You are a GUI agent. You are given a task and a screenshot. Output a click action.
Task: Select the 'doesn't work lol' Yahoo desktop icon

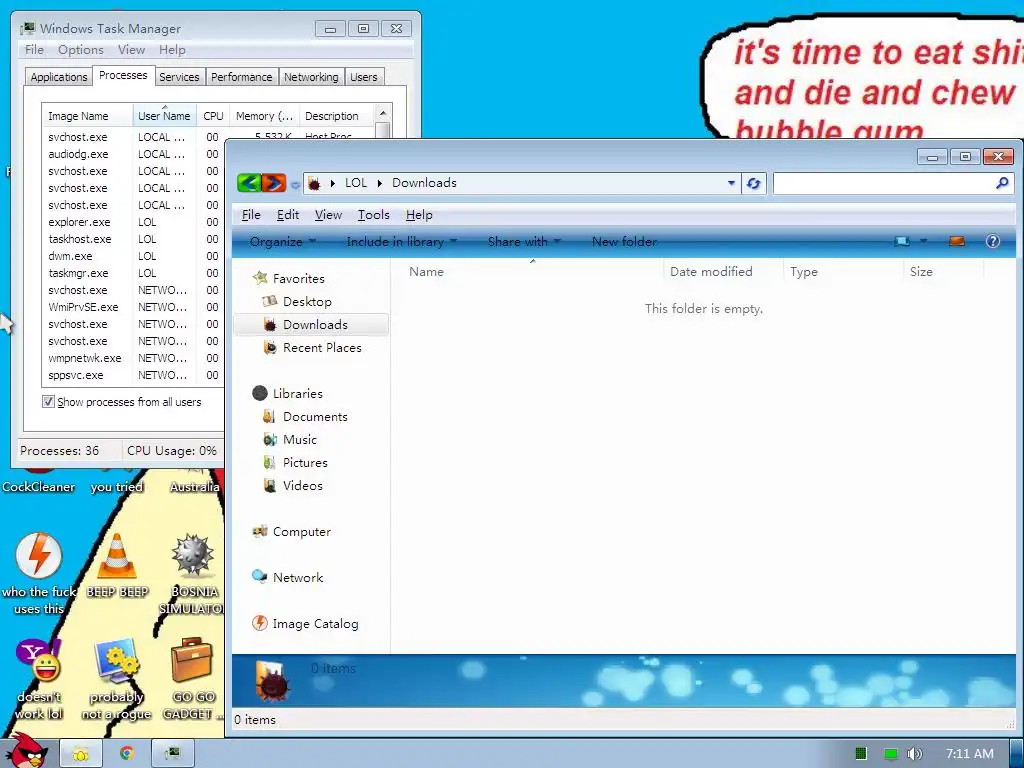(39, 662)
